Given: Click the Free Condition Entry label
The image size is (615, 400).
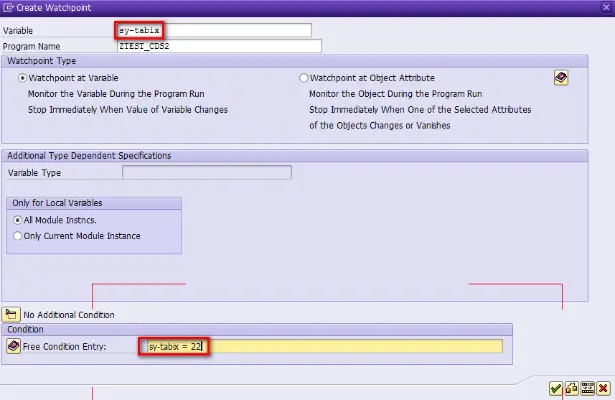Looking at the screenshot, I should click(65, 347).
